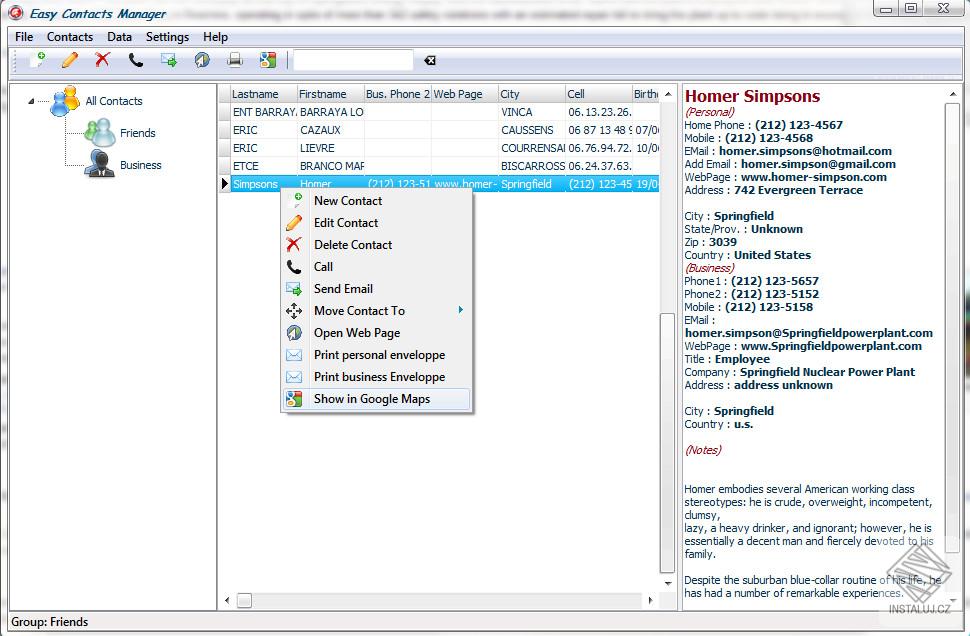
Task: Choose Show in Google Maps from context menu
Action: coord(371,398)
